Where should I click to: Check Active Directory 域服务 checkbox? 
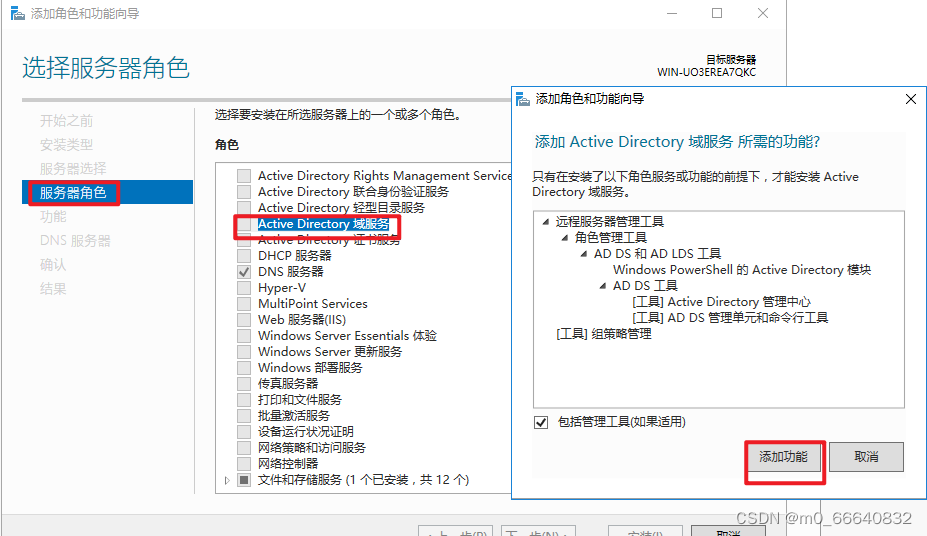pyautogui.click(x=244, y=224)
